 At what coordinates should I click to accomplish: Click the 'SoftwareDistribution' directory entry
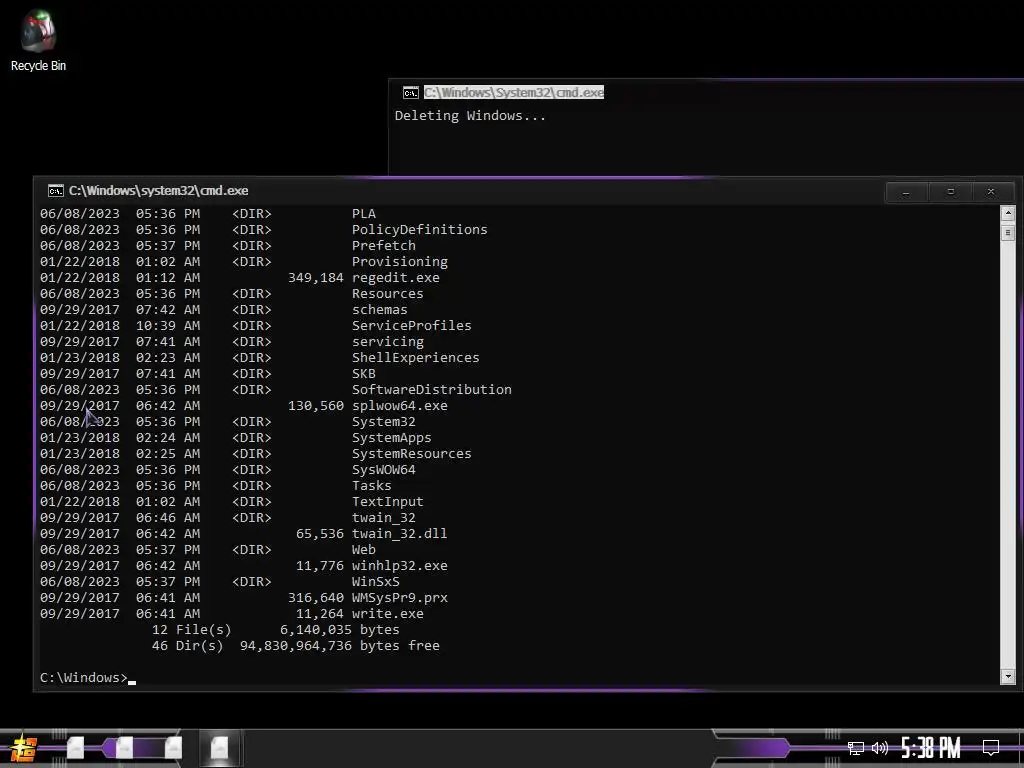(x=432, y=390)
